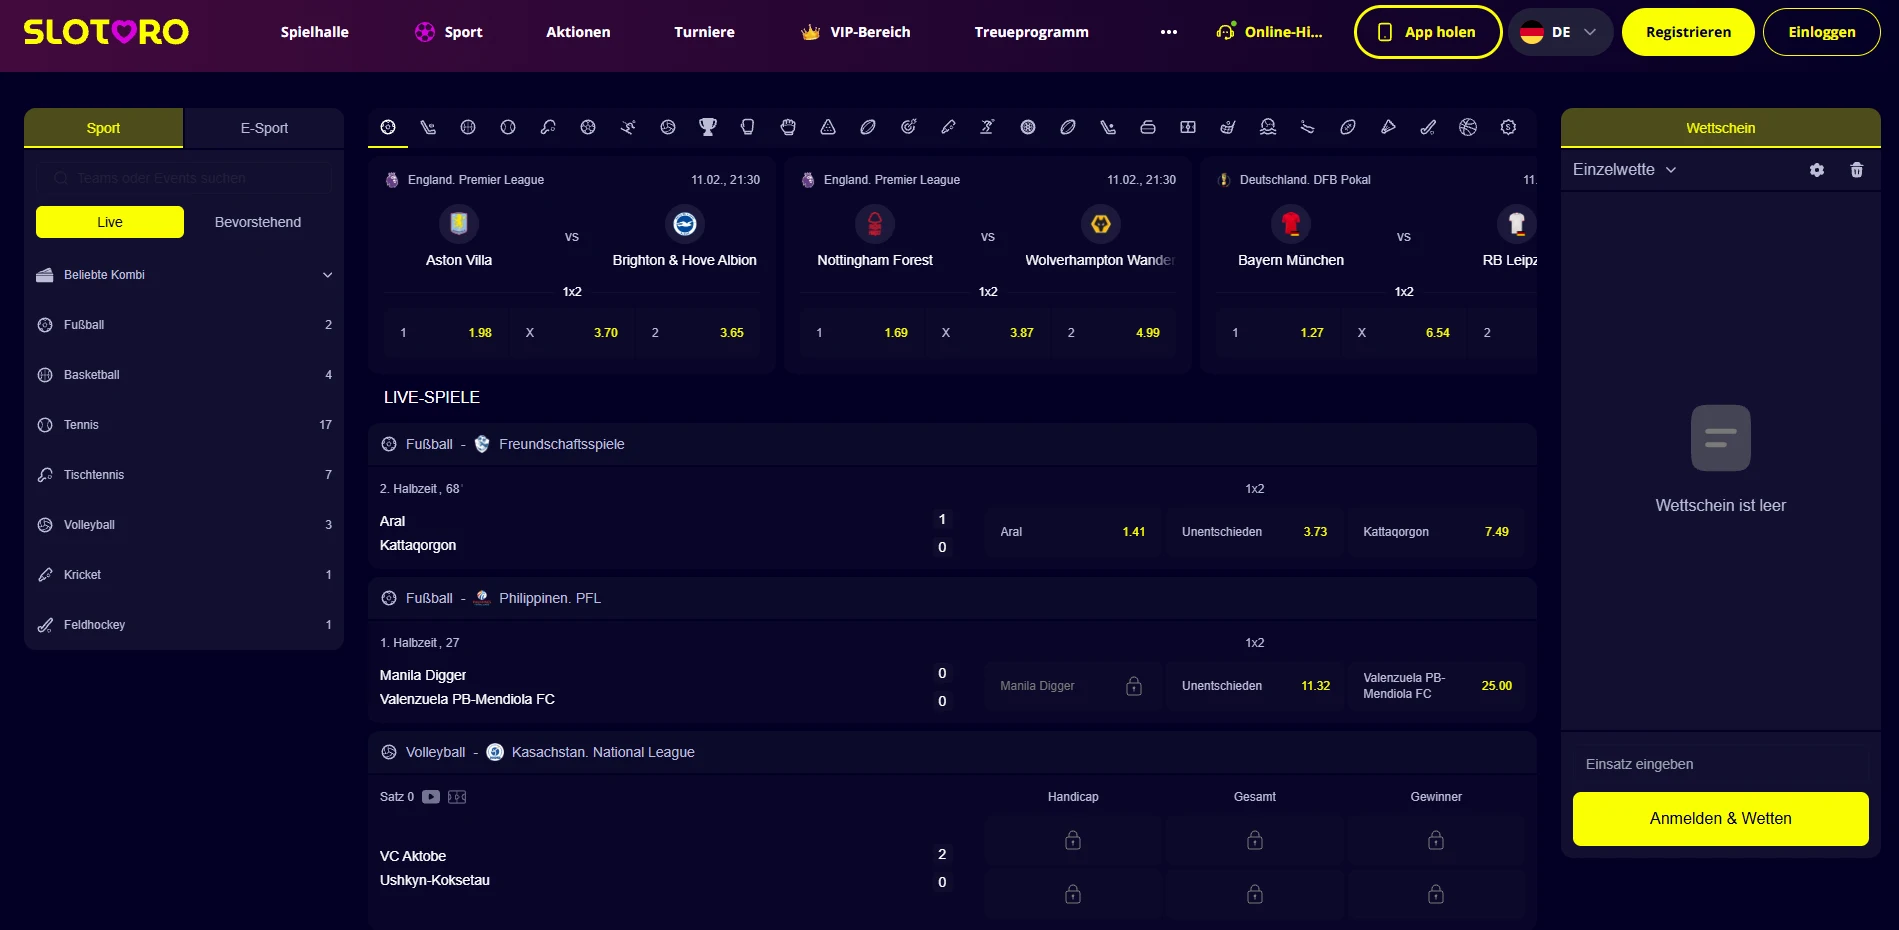This screenshot has height=930, width=1899.
Task: Open the video stream icon next to Satz 0
Action: (430, 797)
